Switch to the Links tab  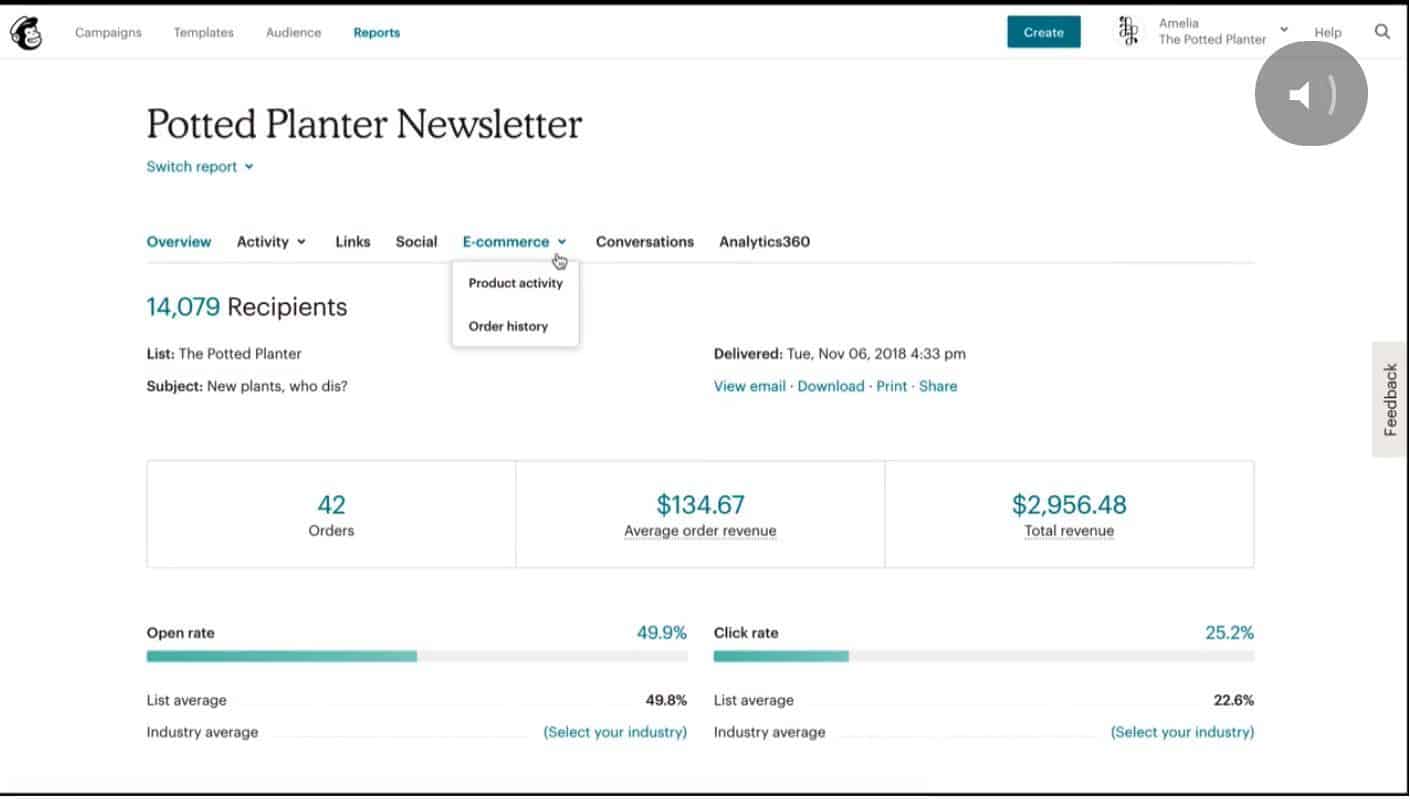point(352,242)
